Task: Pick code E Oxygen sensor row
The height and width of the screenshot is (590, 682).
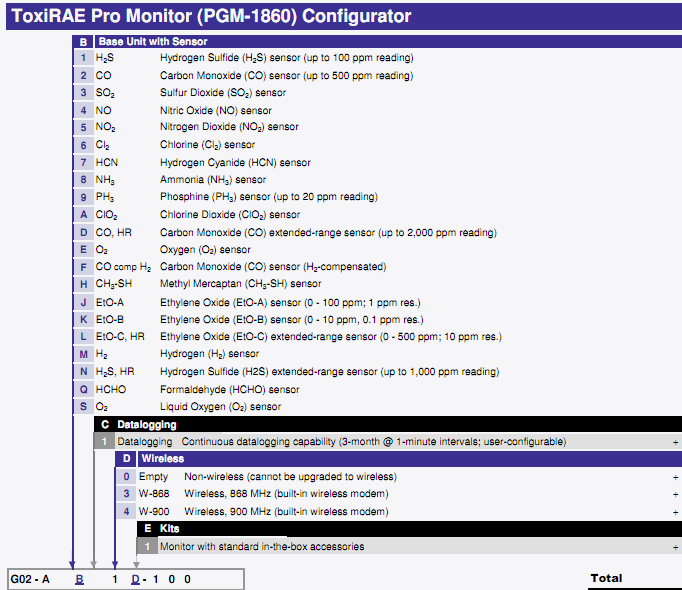Action: click(x=84, y=250)
